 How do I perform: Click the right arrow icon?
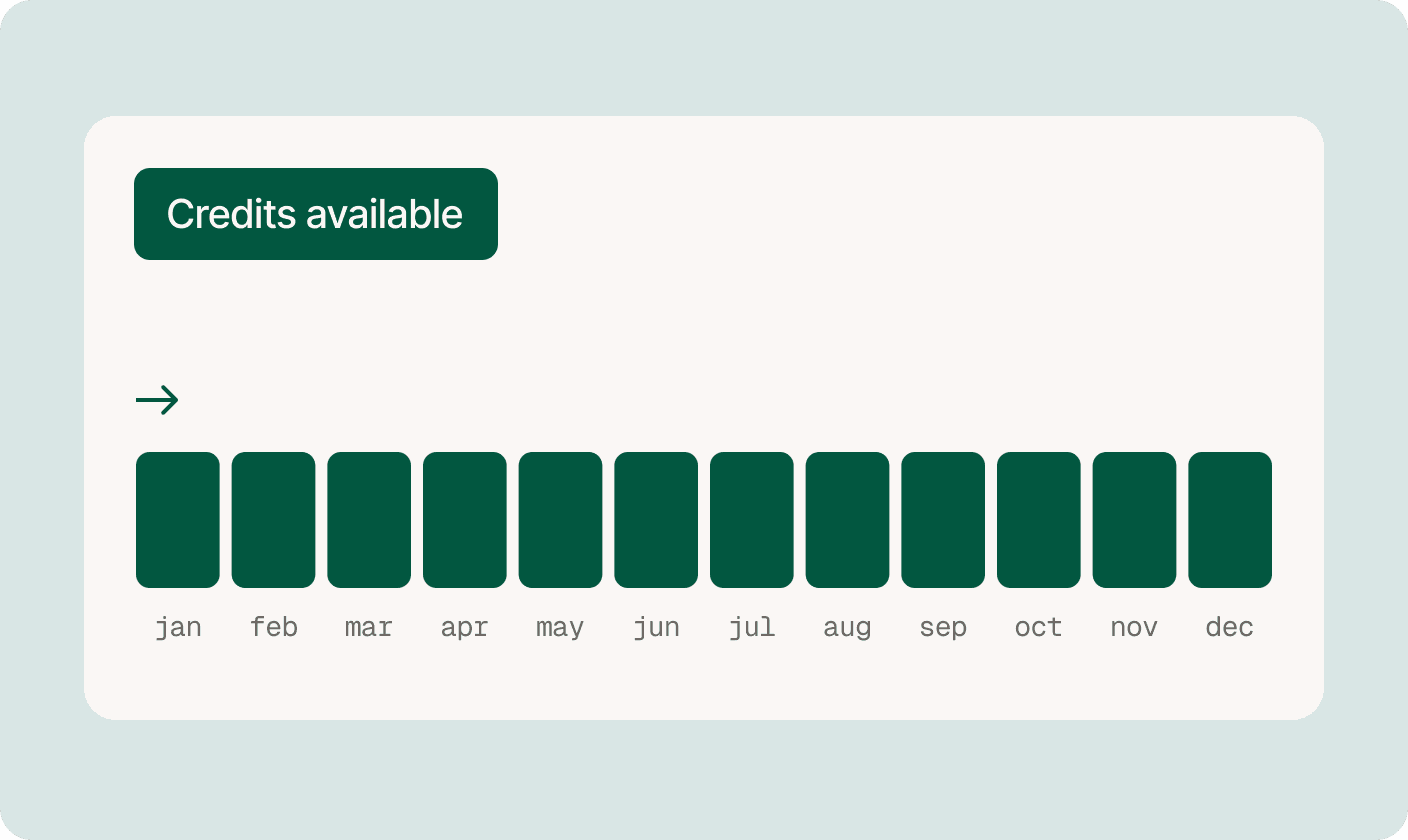[x=157, y=401]
